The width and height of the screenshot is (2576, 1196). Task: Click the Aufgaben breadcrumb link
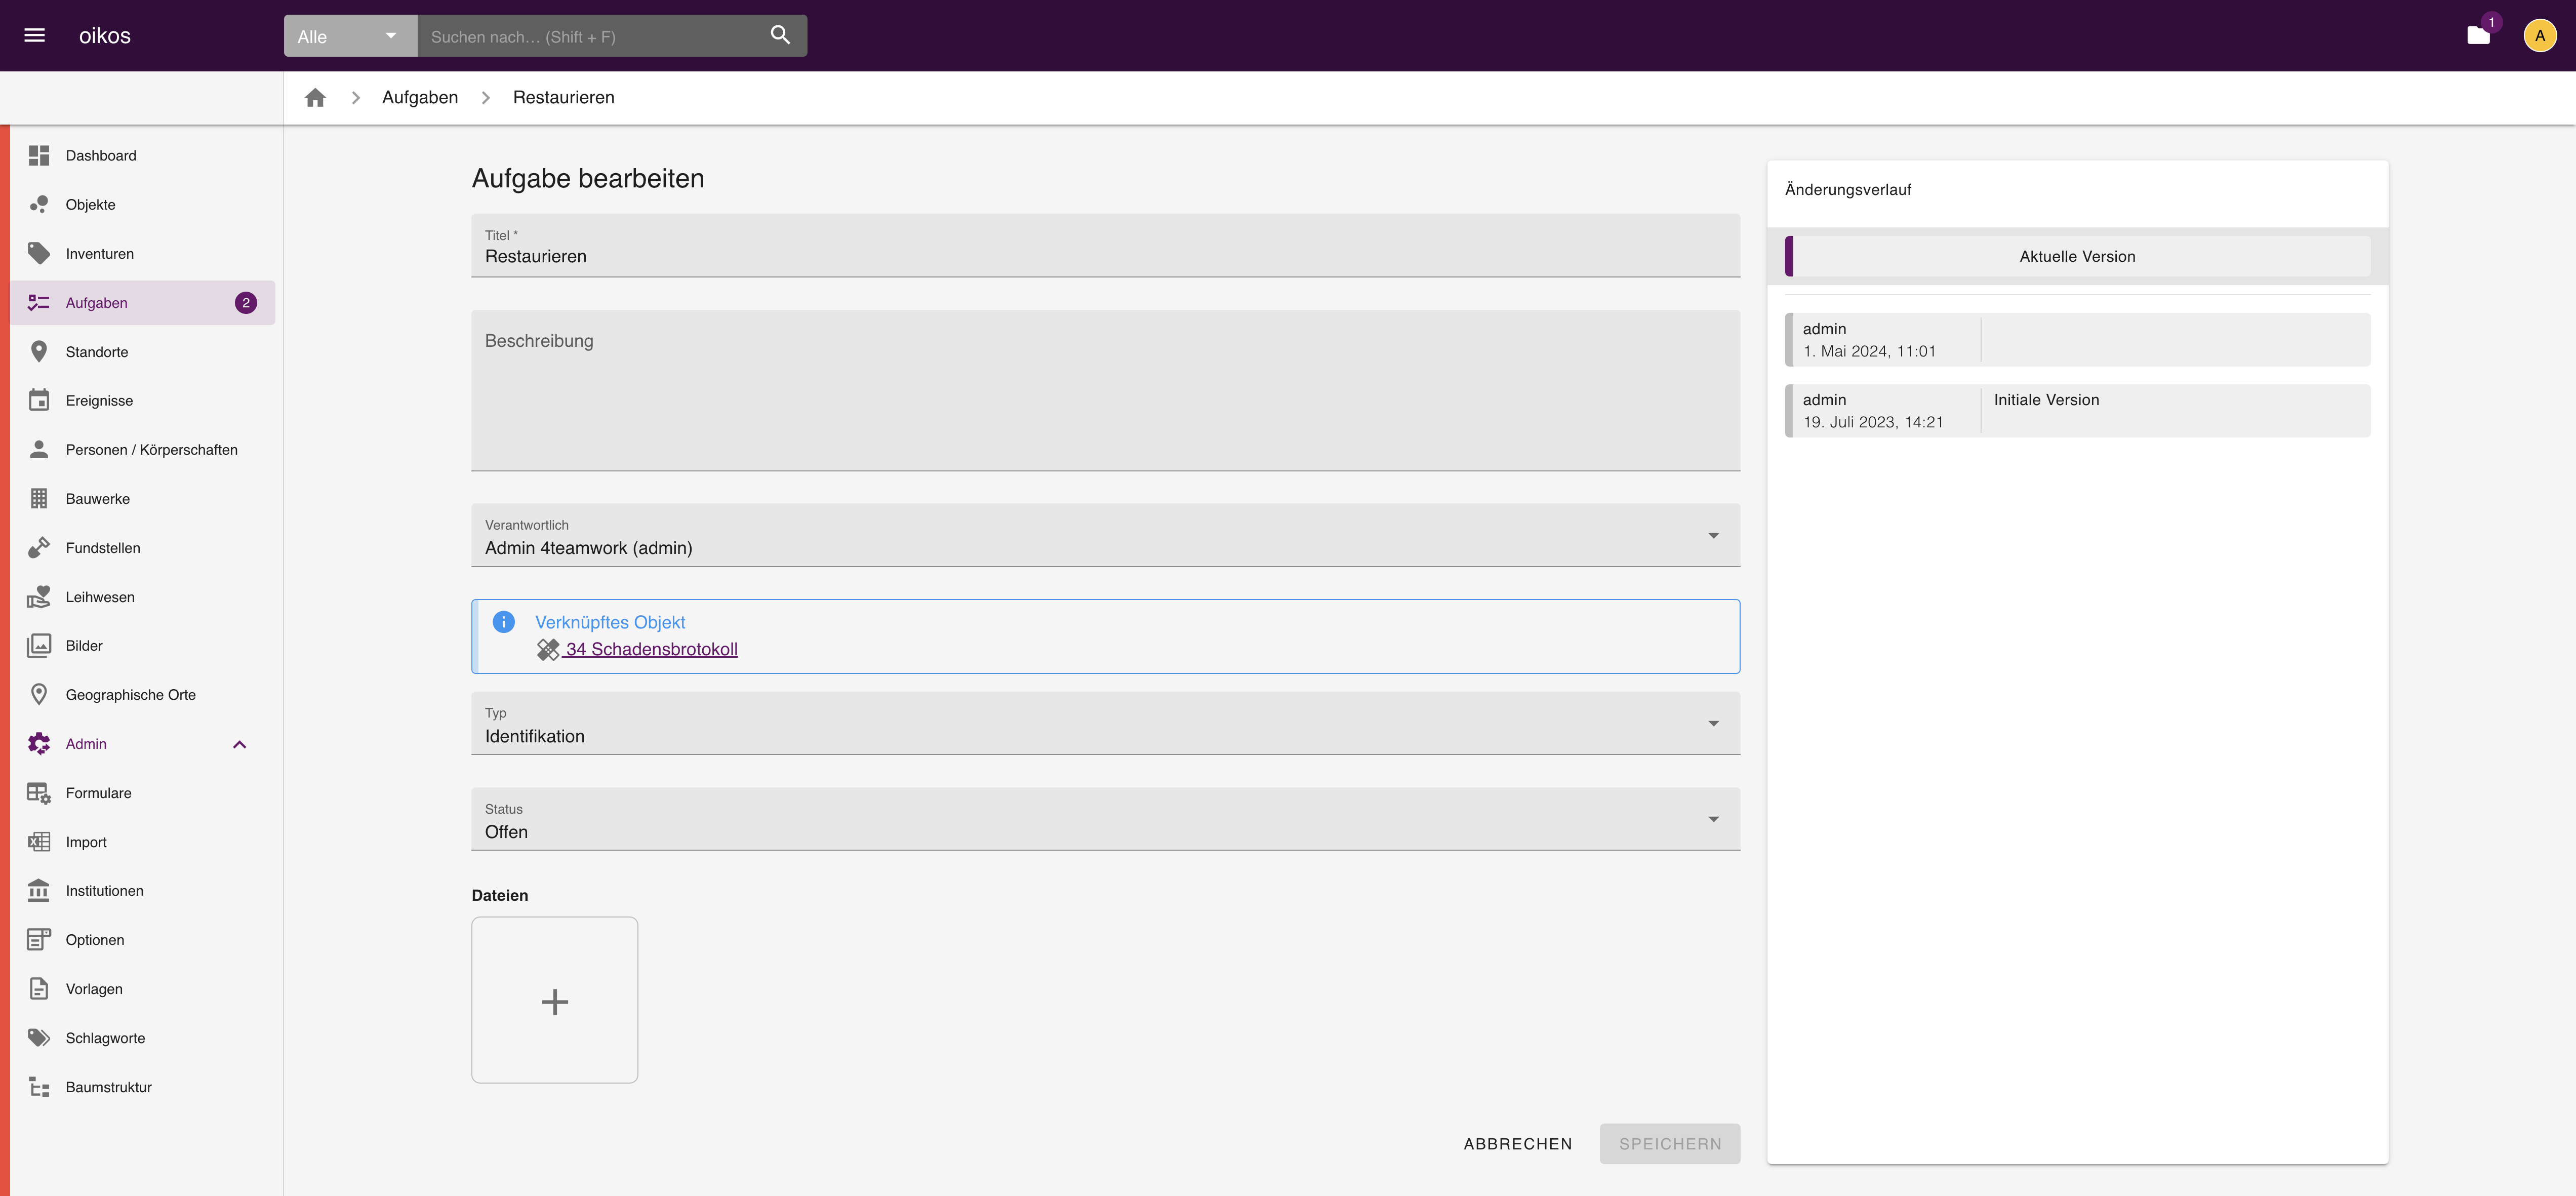point(420,98)
